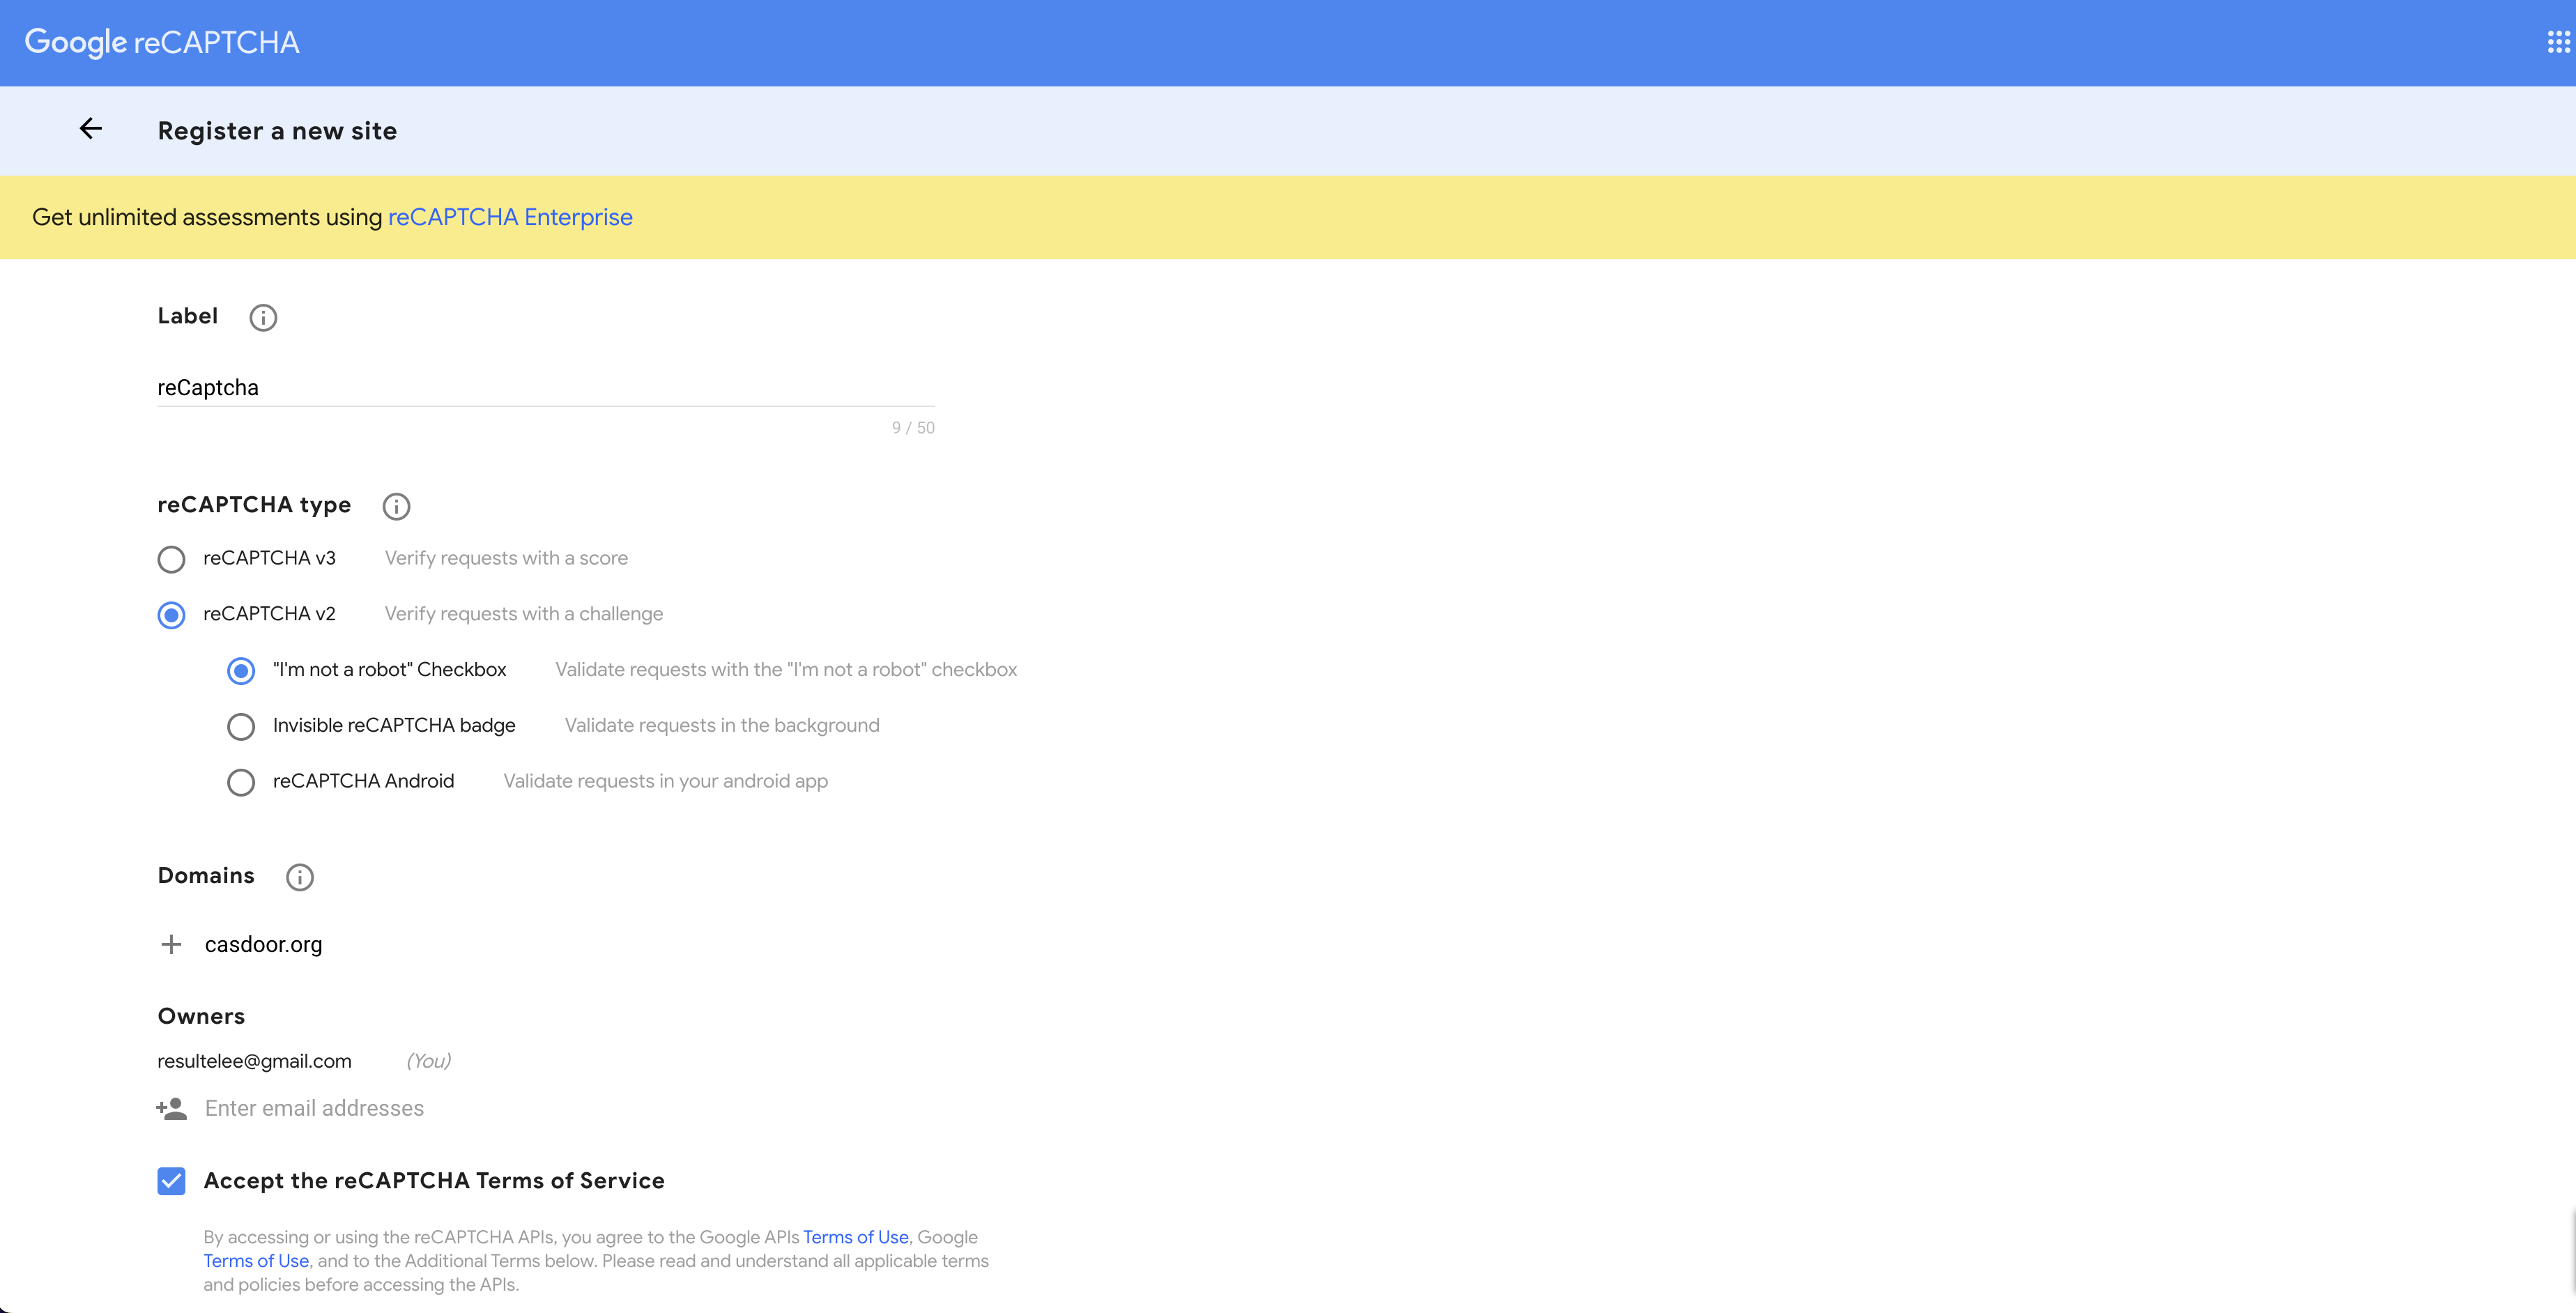The width and height of the screenshot is (2576, 1313).
Task: Click the Label info tooltip icon
Action: tap(263, 316)
